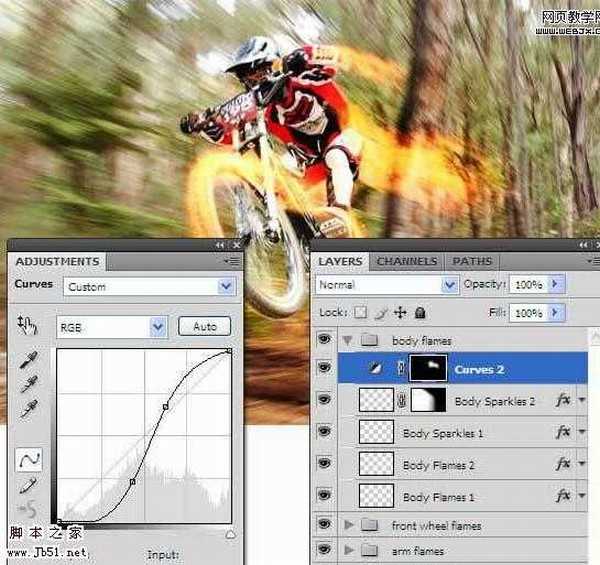
Task: Click lock image pixels brush icon
Action: tap(381, 313)
